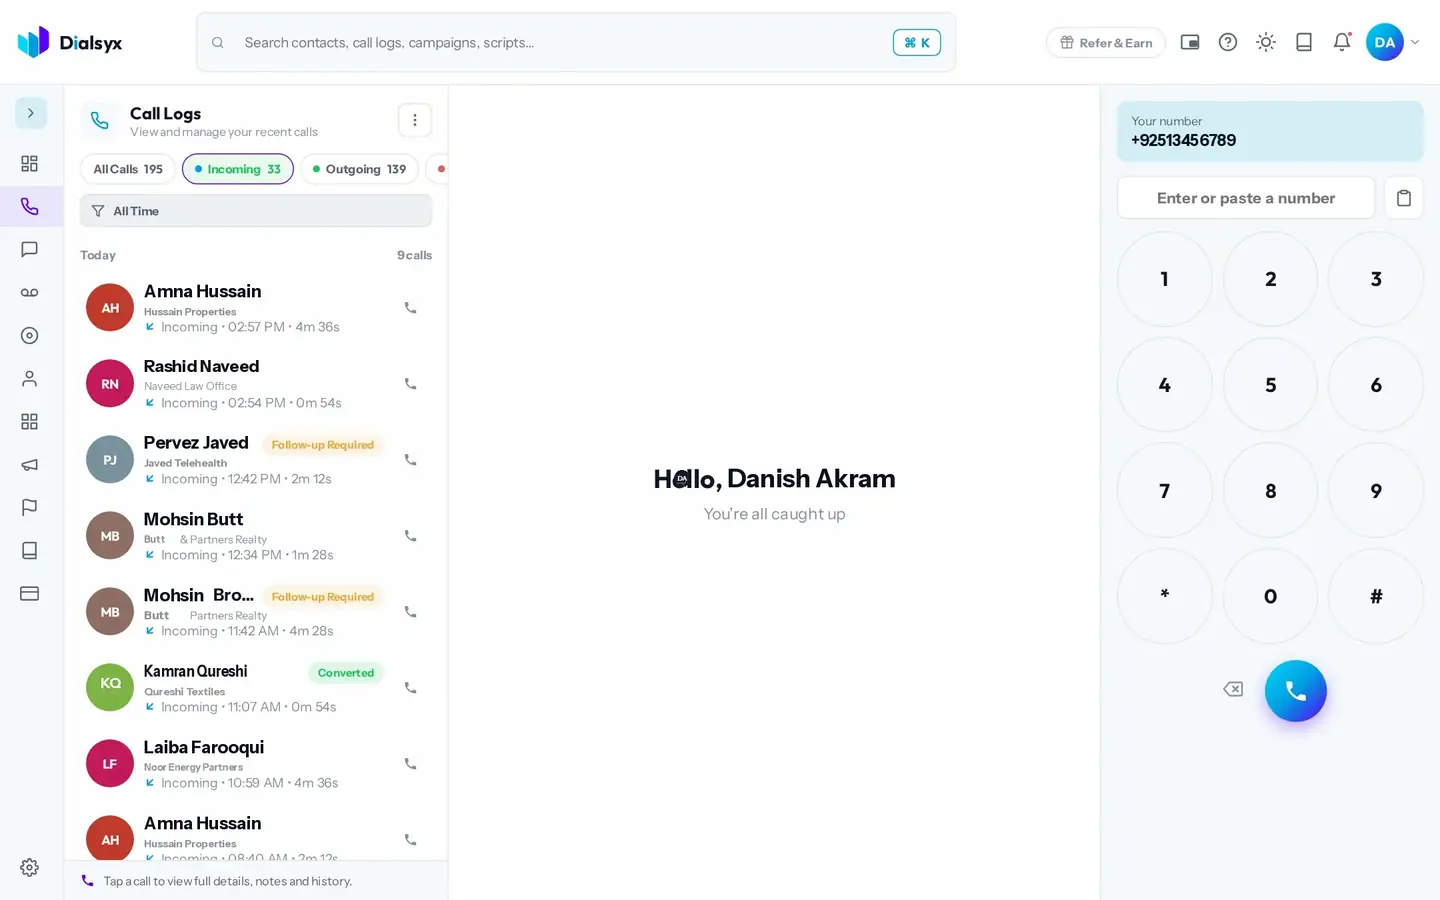
Task: Open the Voicemail icon in sidebar
Action: [30, 293]
